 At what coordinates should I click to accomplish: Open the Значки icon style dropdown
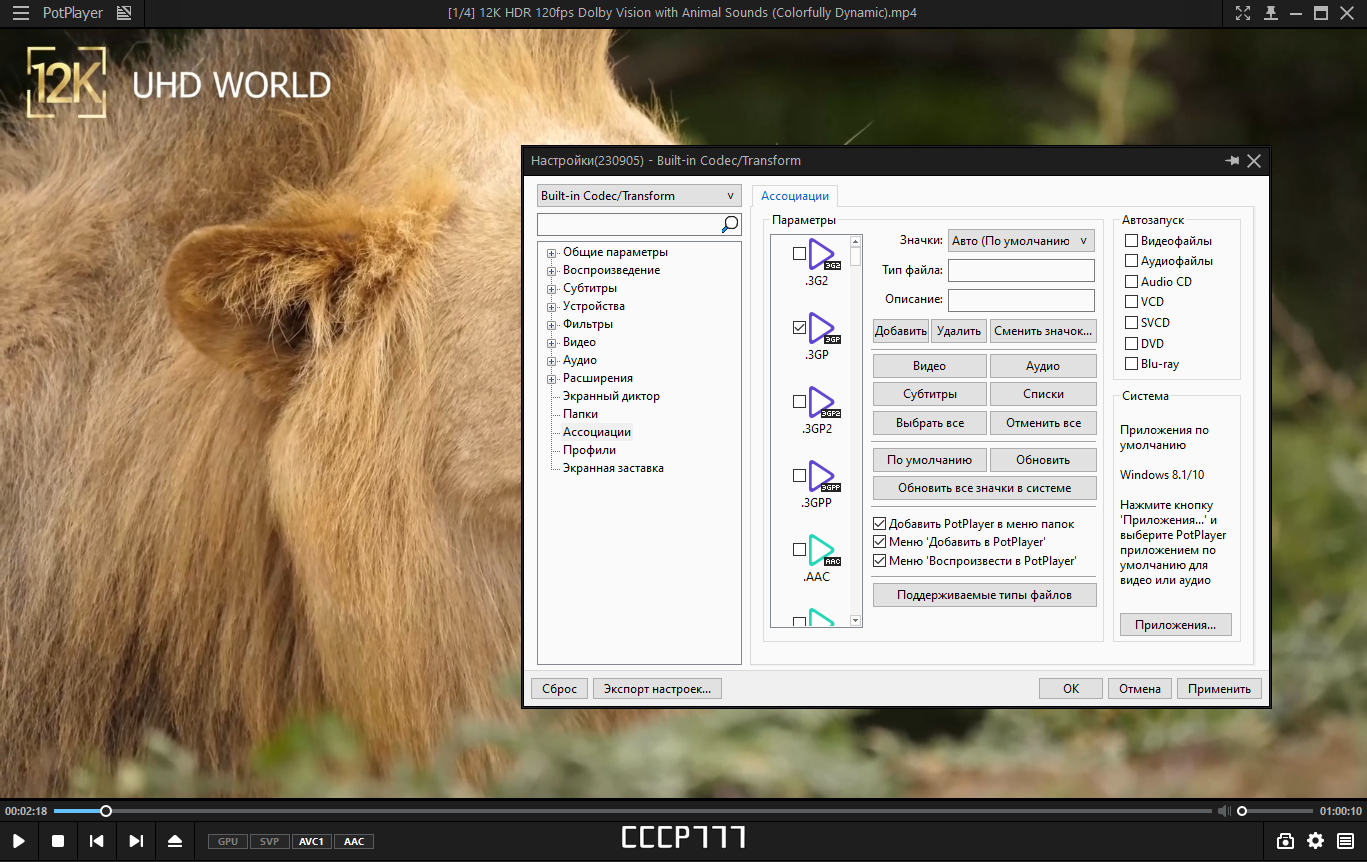coord(1021,241)
